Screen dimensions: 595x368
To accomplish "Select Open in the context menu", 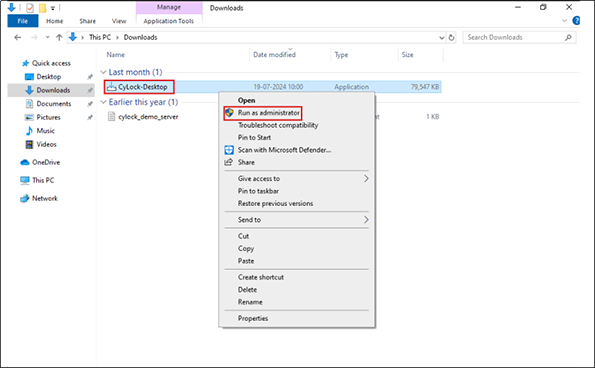I will click(x=247, y=100).
